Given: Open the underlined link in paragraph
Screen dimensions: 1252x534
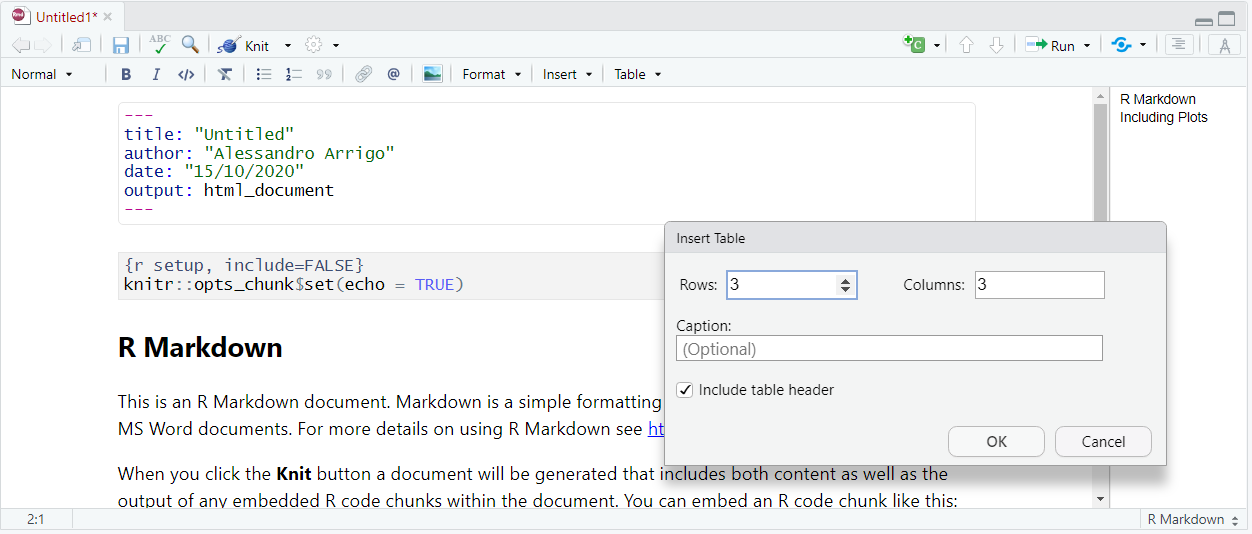Looking at the screenshot, I should point(656,431).
